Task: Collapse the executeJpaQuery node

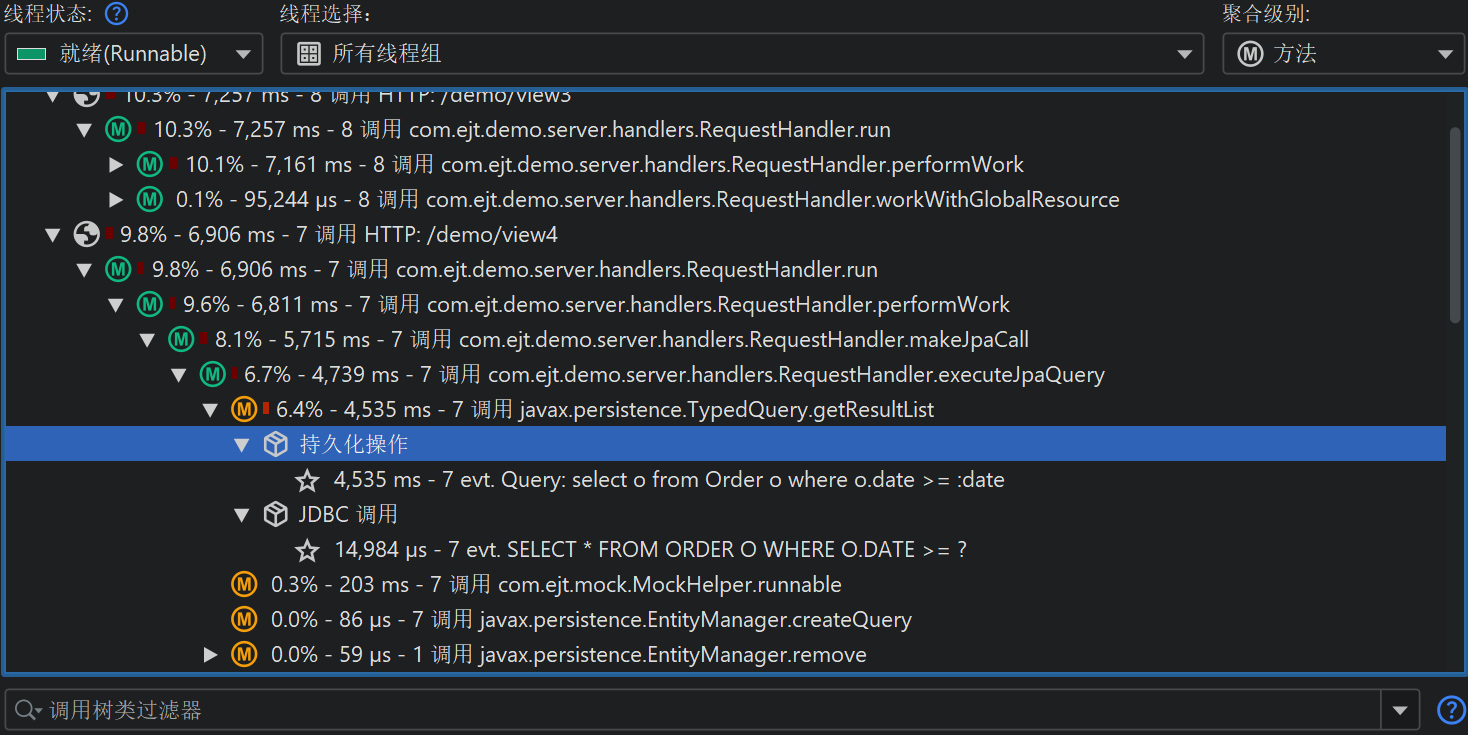Action: point(179,375)
